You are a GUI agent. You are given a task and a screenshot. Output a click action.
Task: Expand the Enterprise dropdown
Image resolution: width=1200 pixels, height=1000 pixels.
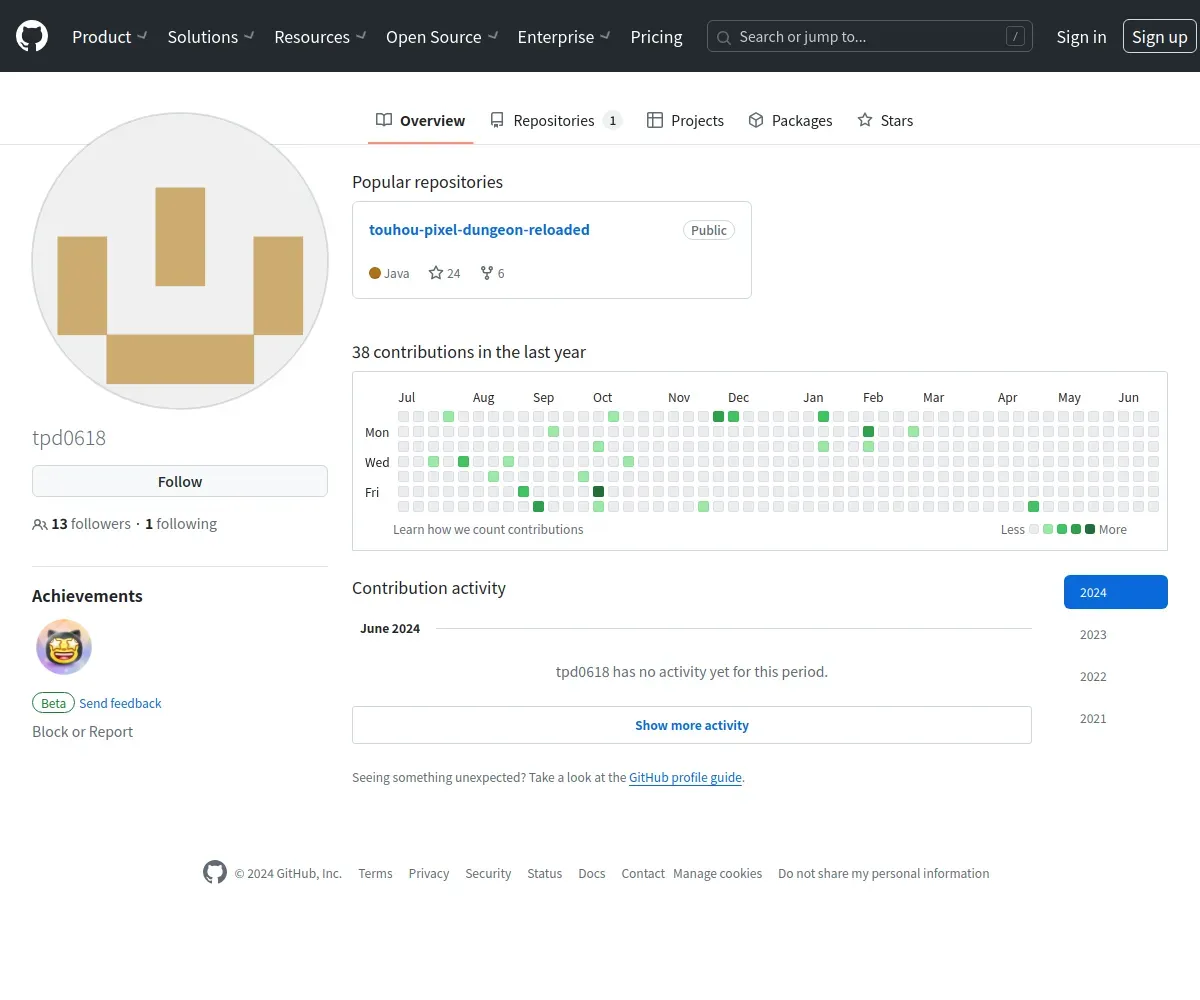pos(565,37)
